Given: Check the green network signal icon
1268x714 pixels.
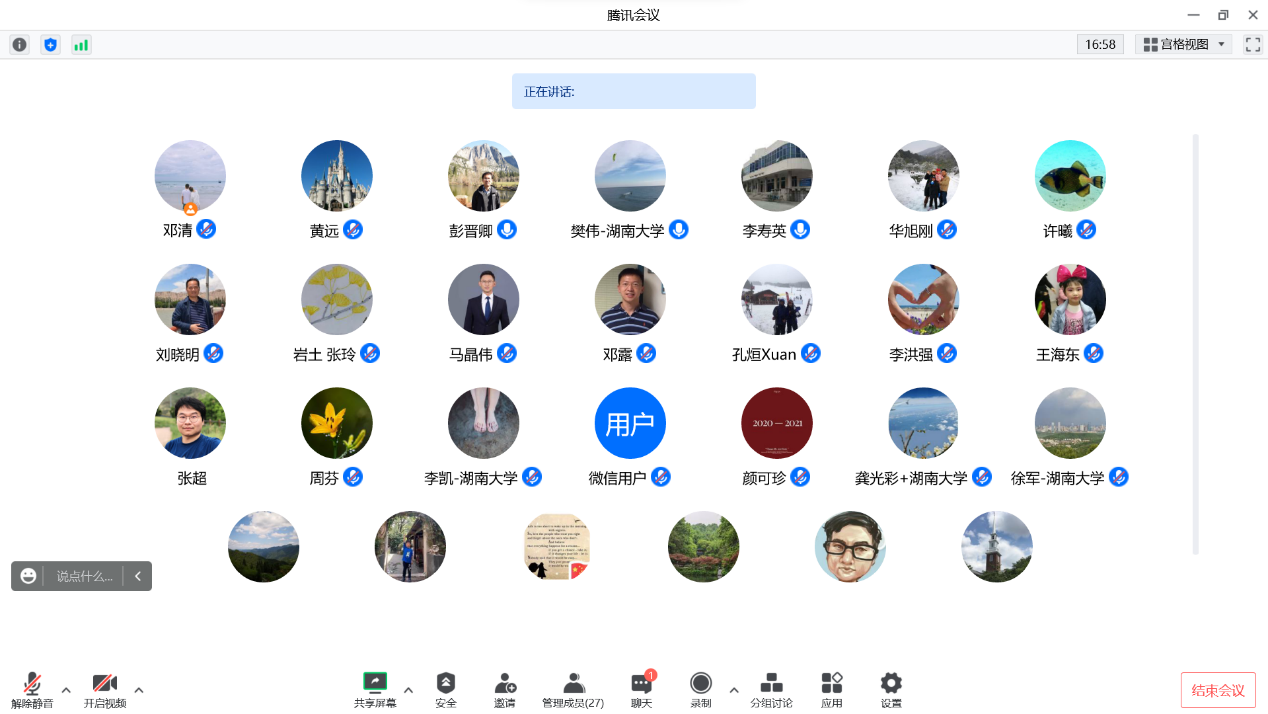Looking at the screenshot, I should coord(81,45).
